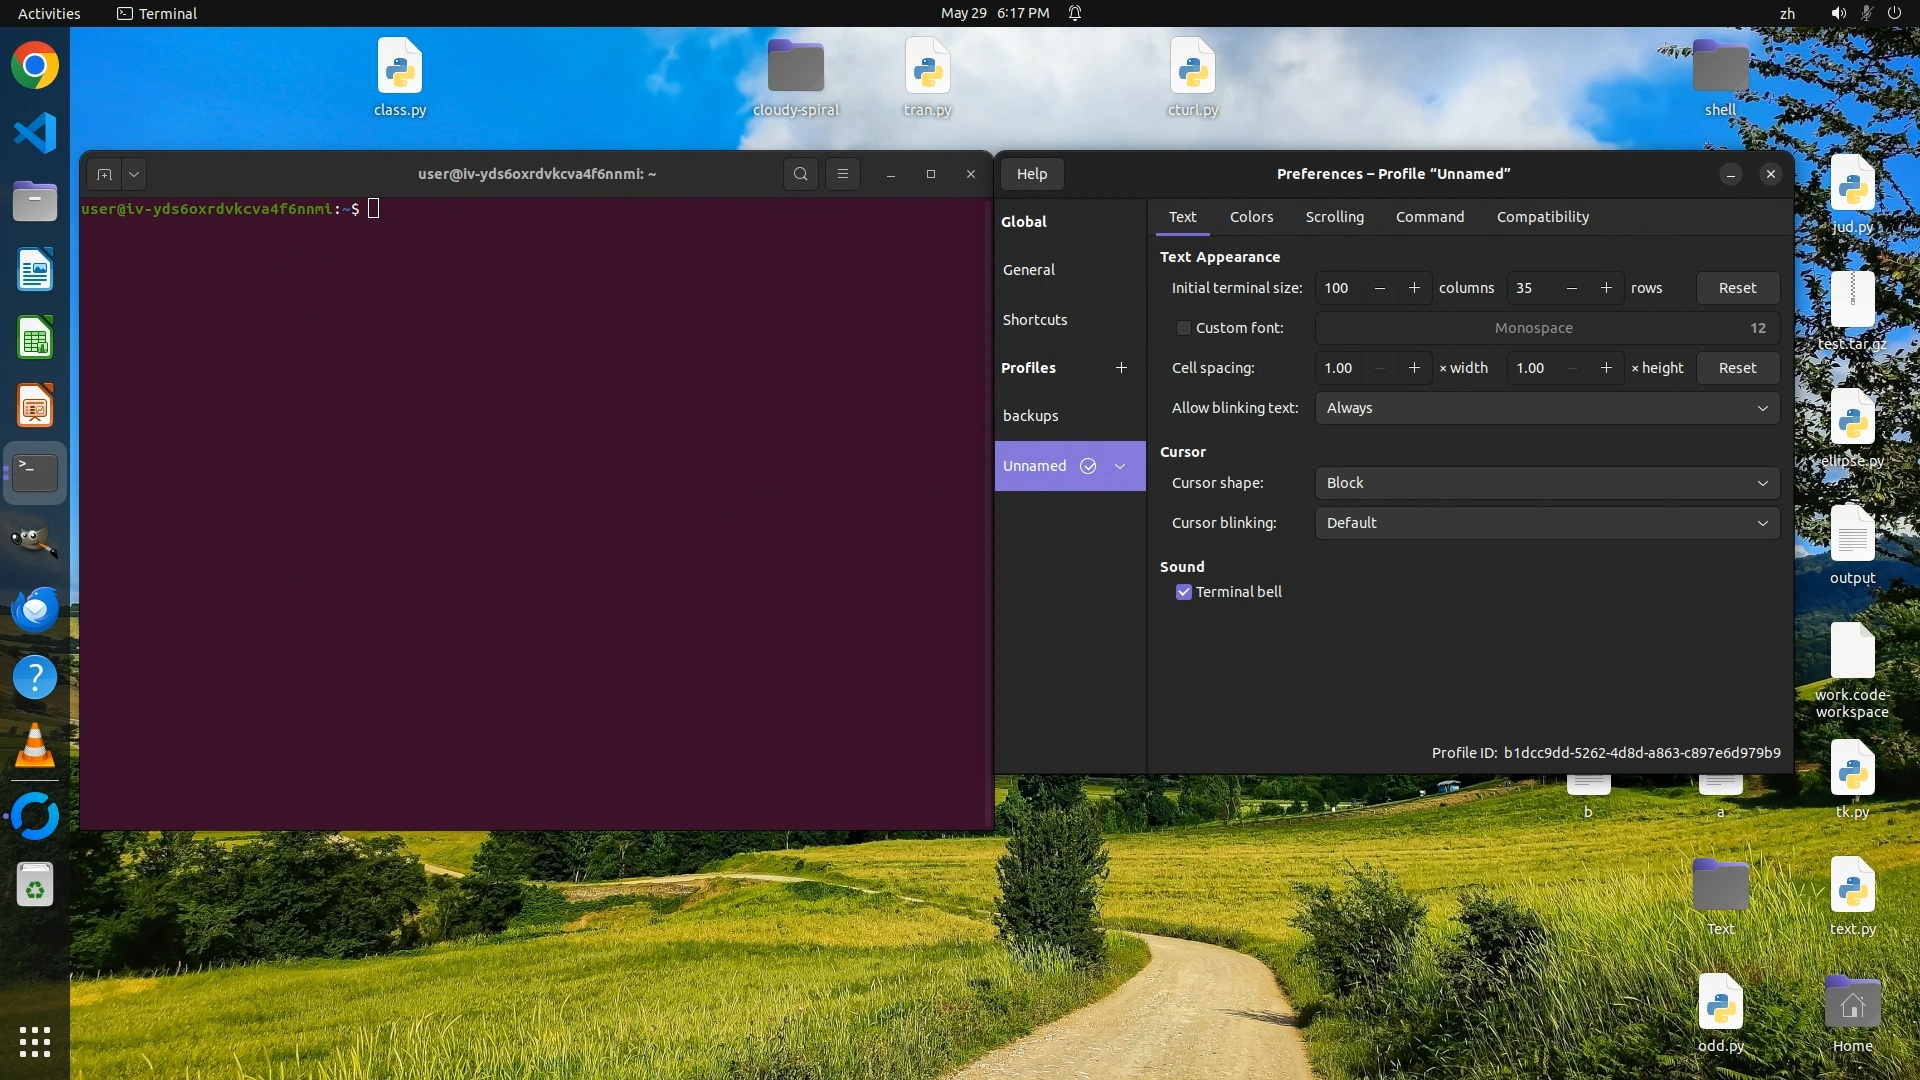Click the Help button in Preferences
The height and width of the screenshot is (1080, 1920).
click(x=1031, y=174)
